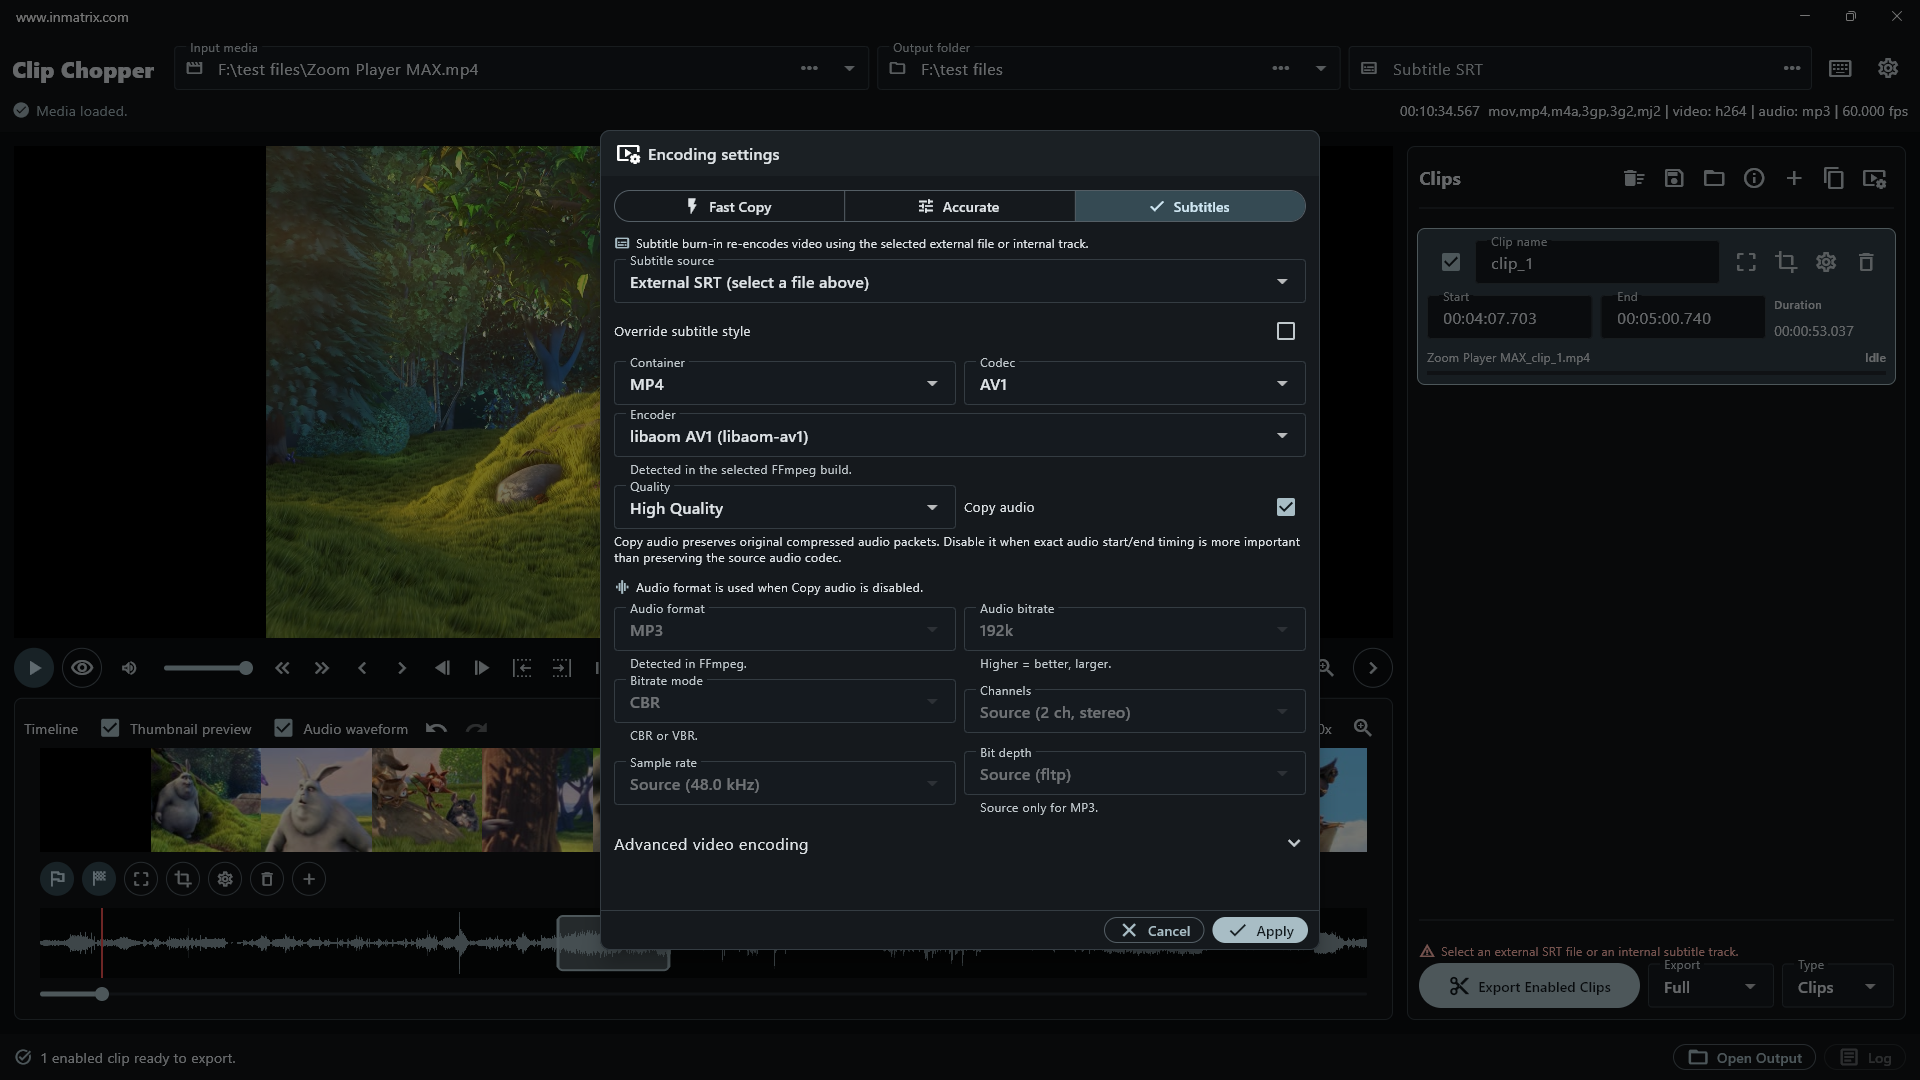Click the gear icon on the clip_1 card
Image resolution: width=1920 pixels, height=1080 pixels.
pos(1826,262)
